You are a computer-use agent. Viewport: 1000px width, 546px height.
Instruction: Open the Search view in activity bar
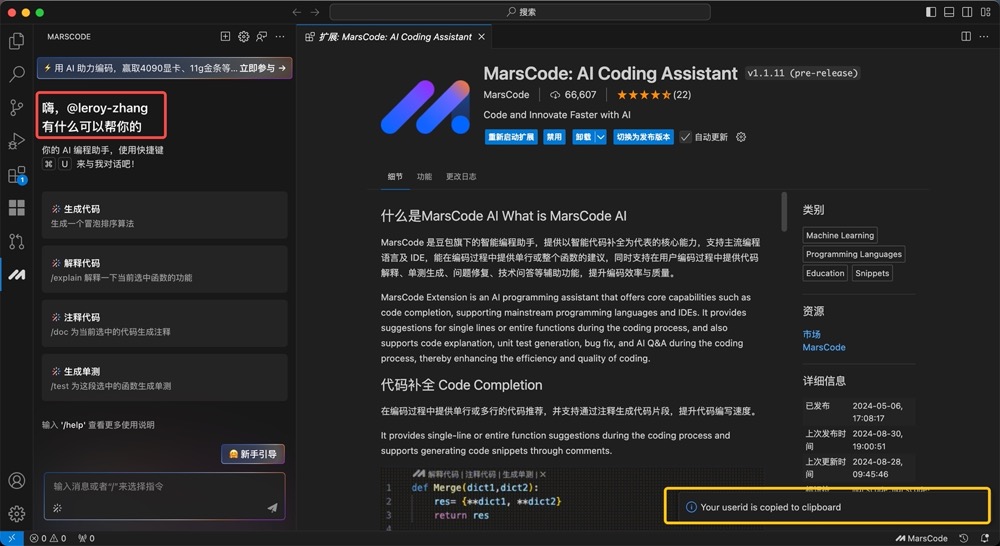coord(17,75)
